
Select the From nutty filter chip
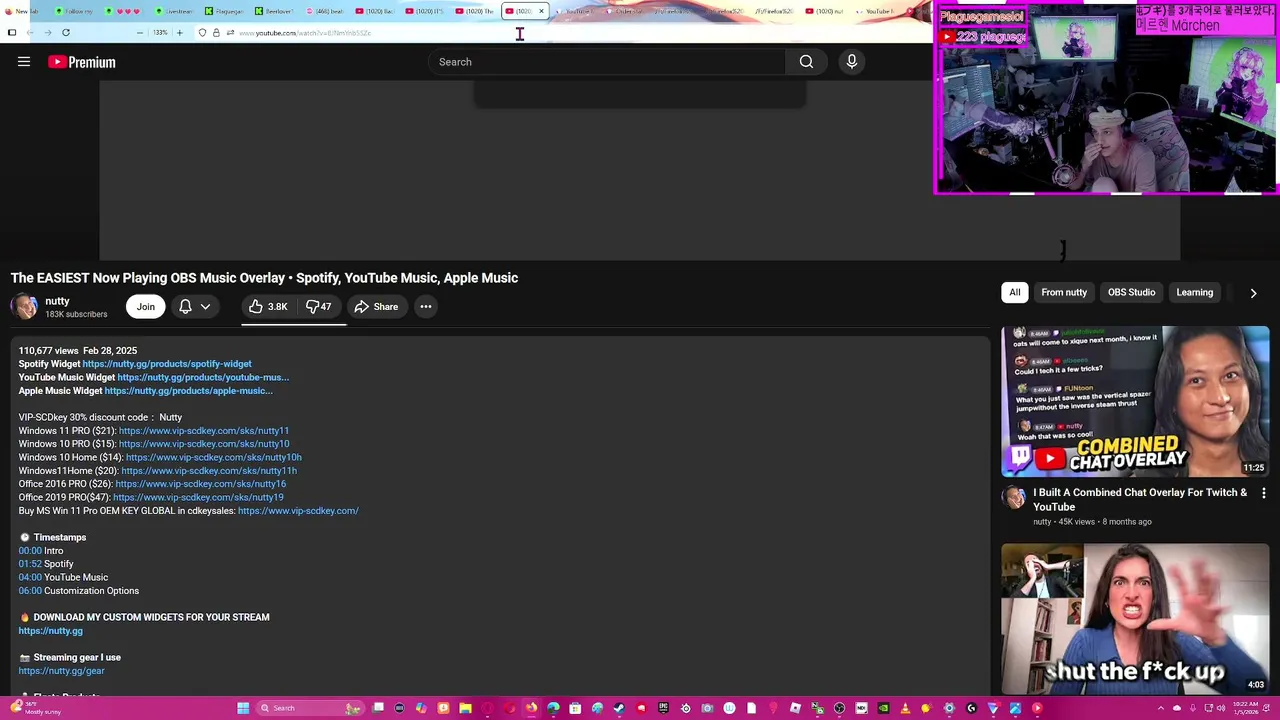click(1064, 293)
